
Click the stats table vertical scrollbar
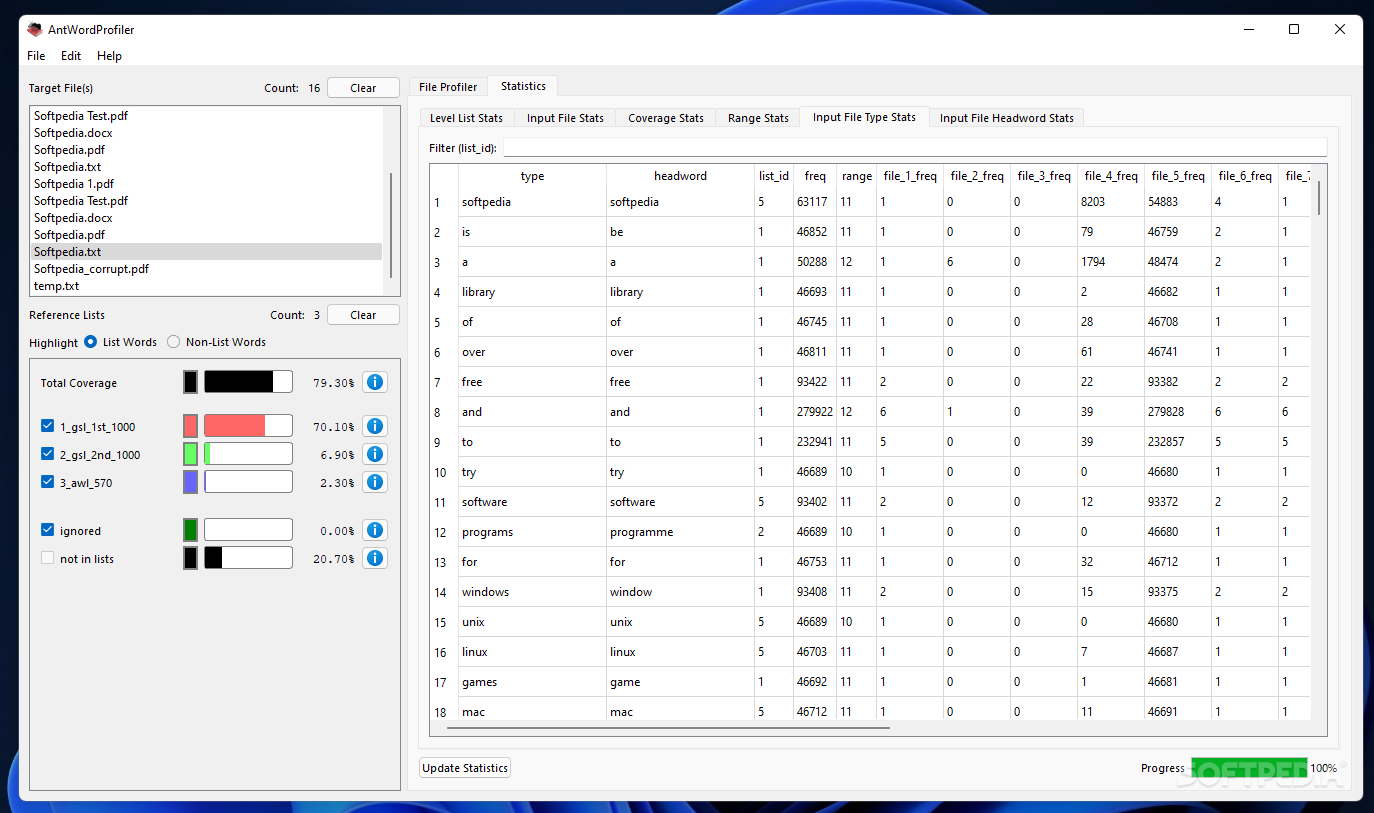(x=1319, y=197)
